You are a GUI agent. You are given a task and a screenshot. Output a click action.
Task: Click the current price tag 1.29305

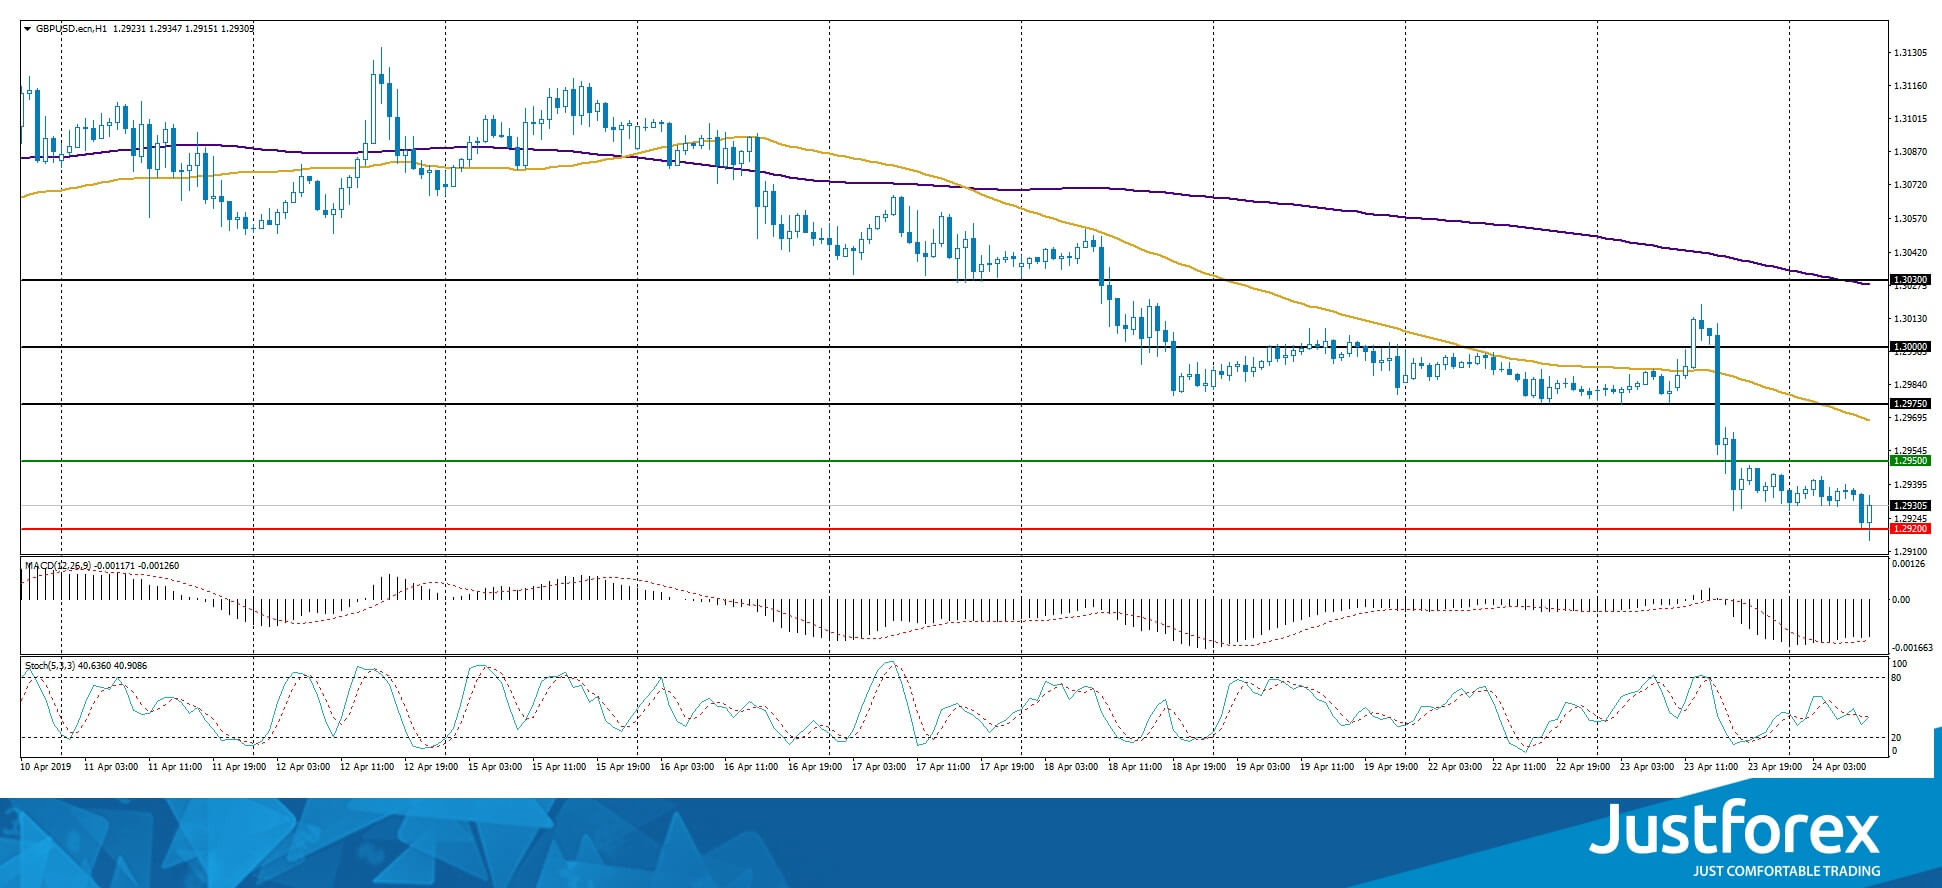point(1910,506)
